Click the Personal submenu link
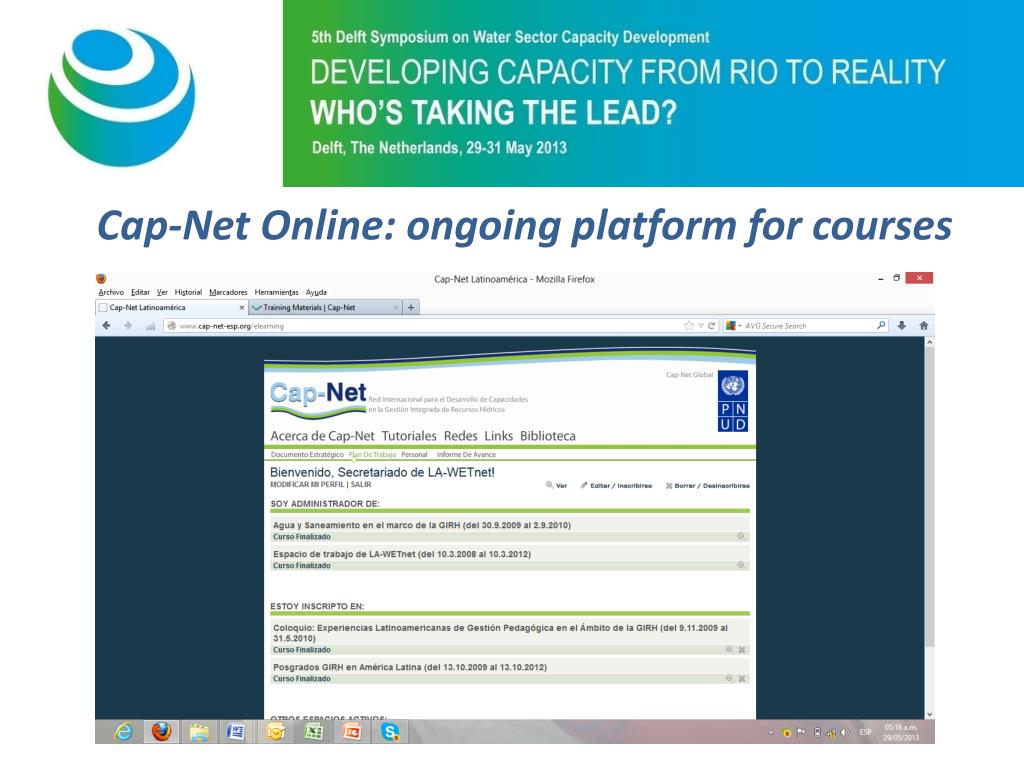The image size is (1024, 768). tap(414, 455)
